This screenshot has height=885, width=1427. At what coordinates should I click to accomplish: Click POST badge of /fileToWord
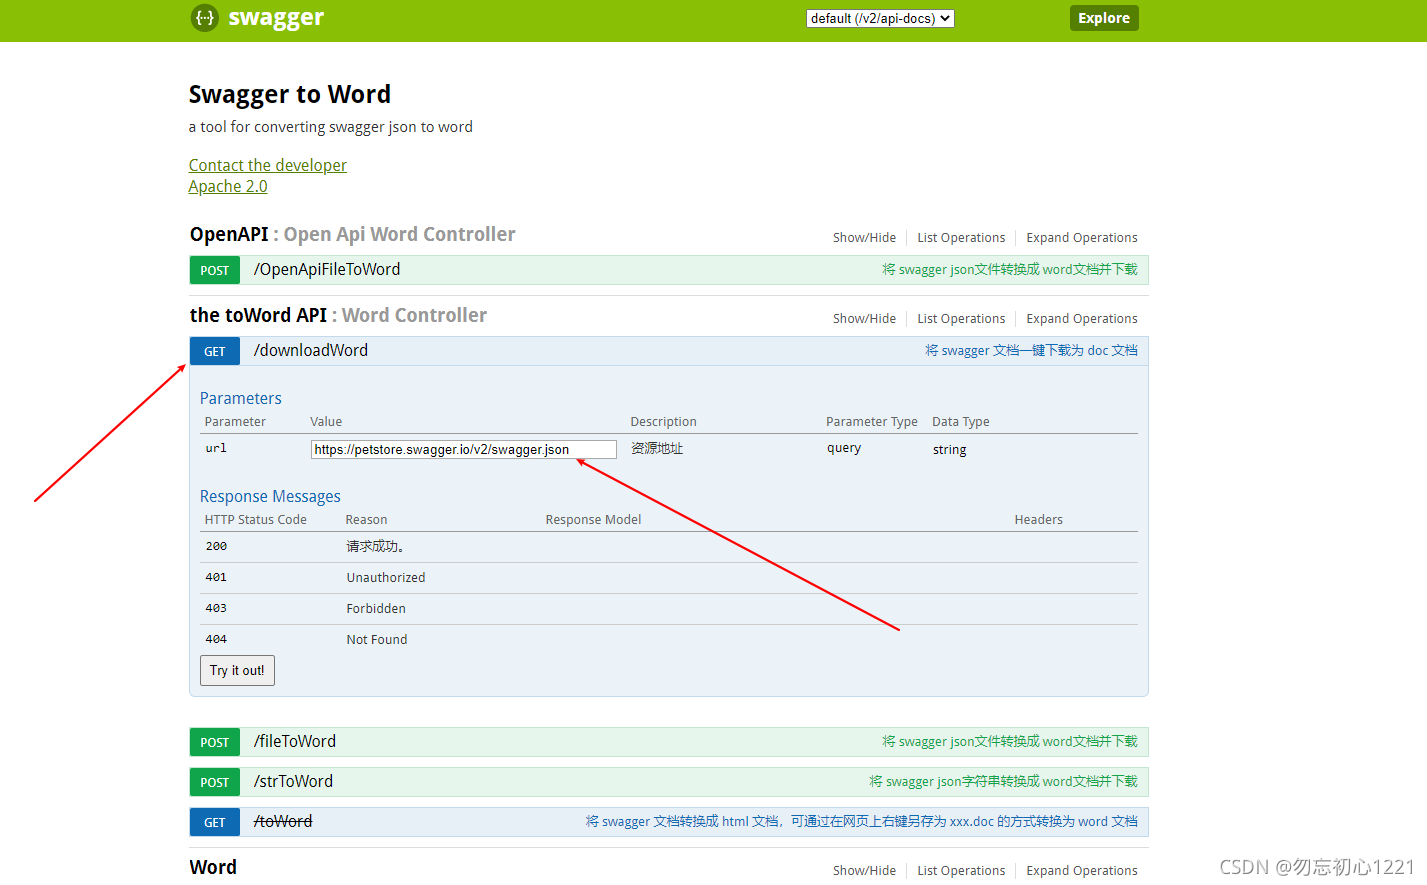pos(215,742)
